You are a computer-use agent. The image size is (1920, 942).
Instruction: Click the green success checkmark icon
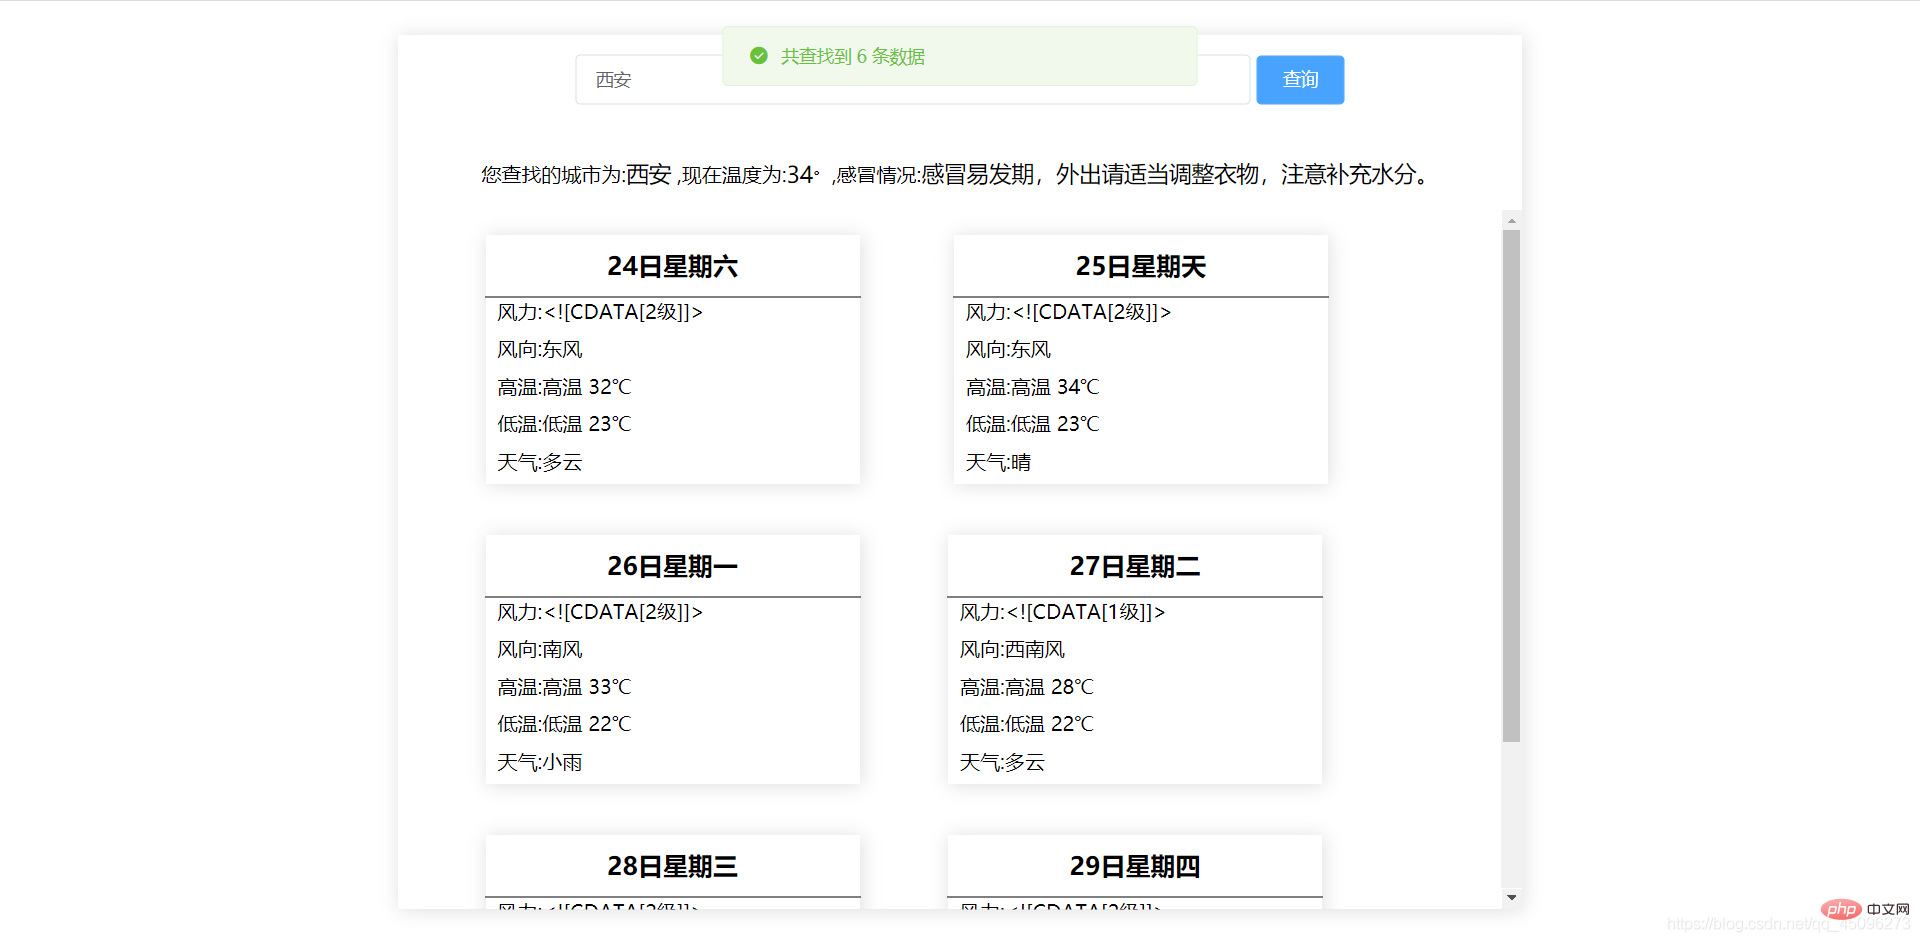[759, 56]
